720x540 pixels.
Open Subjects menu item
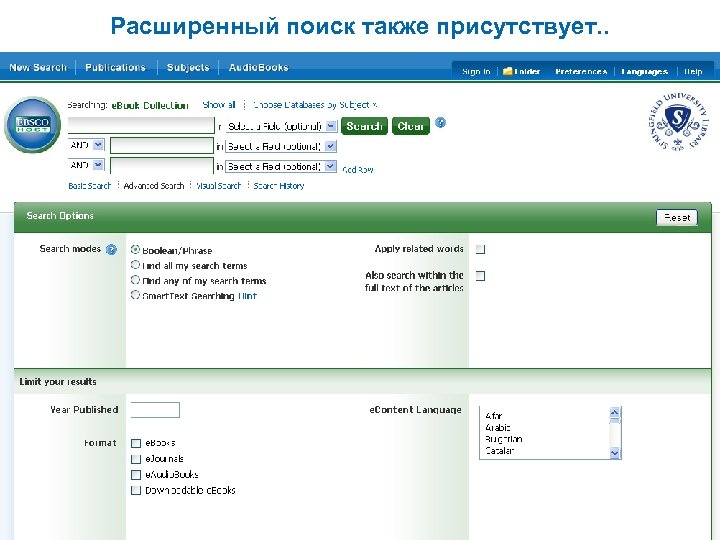tap(188, 68)
